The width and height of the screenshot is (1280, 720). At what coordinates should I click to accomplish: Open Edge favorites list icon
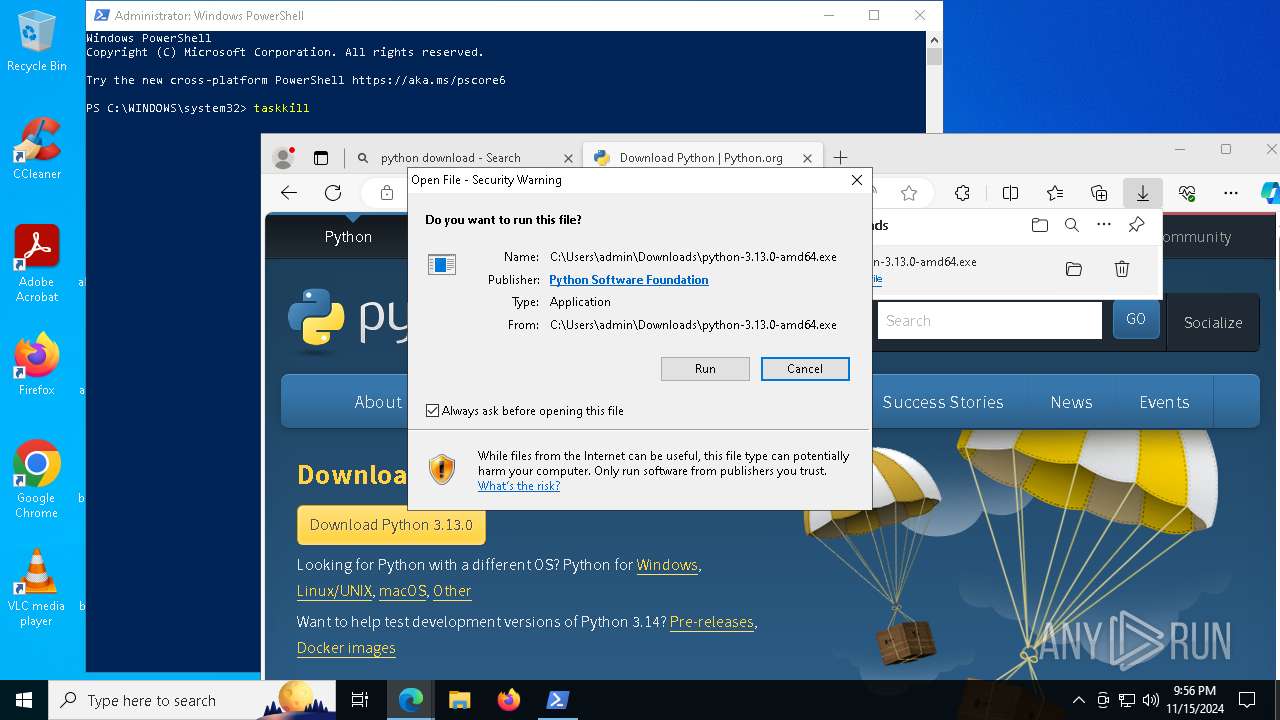click(1055, 193)
